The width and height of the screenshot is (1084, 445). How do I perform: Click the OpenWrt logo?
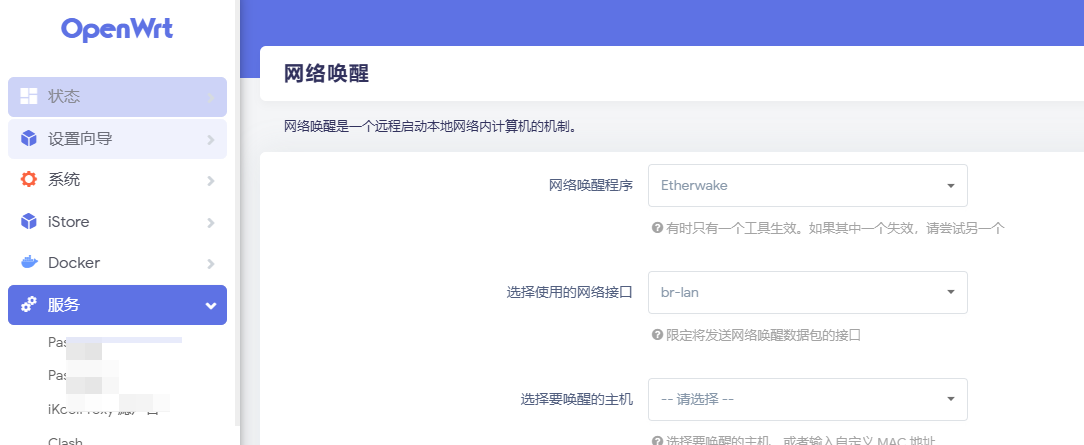point(117,29)
